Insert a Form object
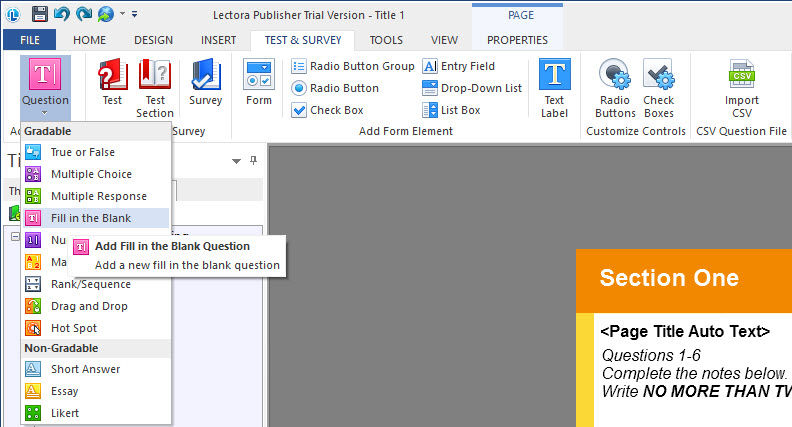The image size is (792, 427). click(259, 82)
